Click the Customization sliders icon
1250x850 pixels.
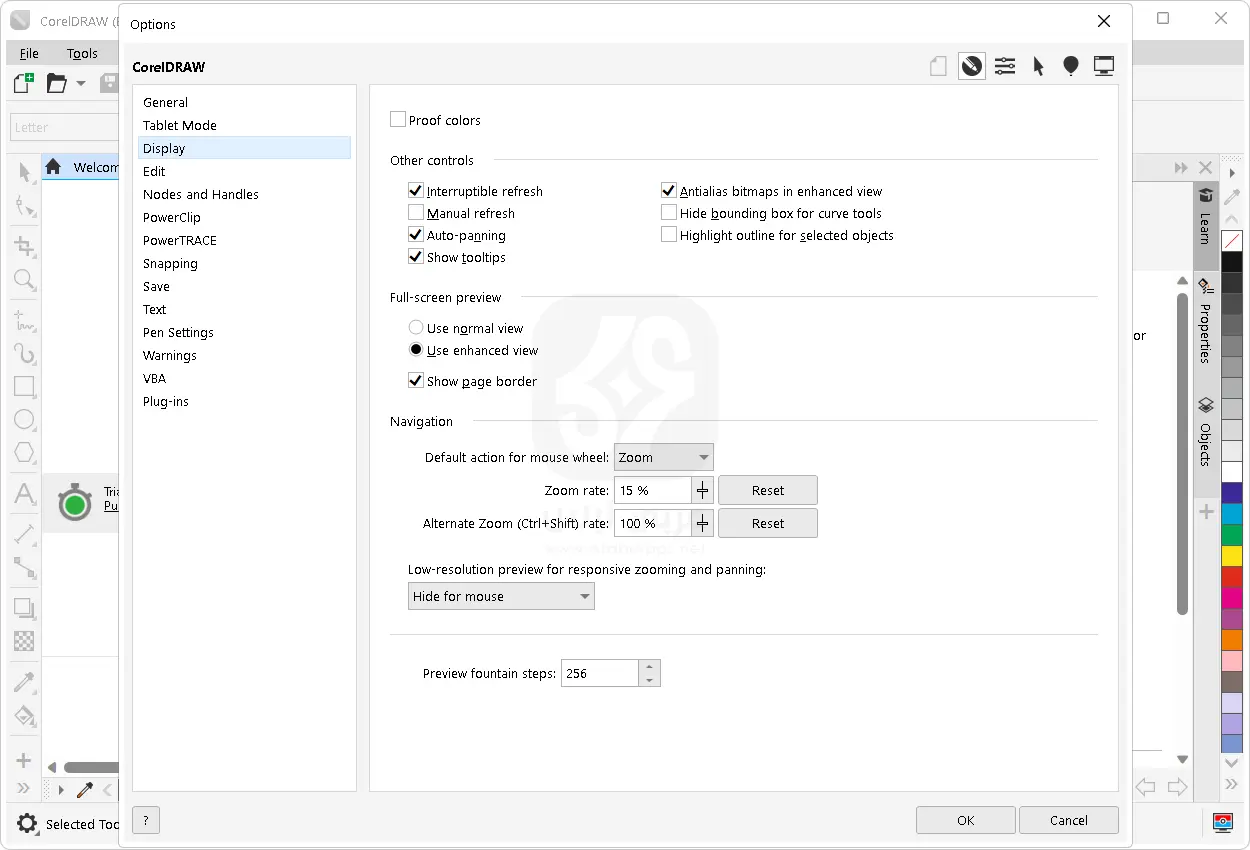click(1005, 67)
